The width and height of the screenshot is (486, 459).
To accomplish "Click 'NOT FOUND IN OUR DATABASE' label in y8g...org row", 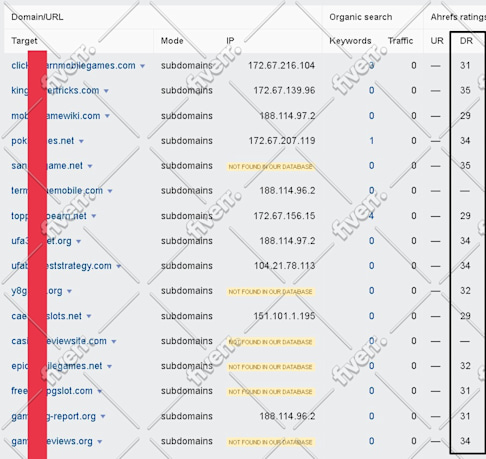I will pyautogui.click(x=270, y=292).
